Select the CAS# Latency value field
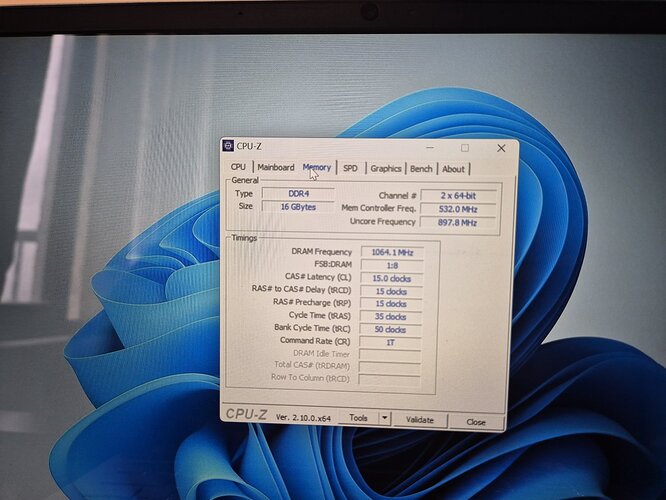Image resolution: width=666 pixels, height=500 pixels. 389,278
